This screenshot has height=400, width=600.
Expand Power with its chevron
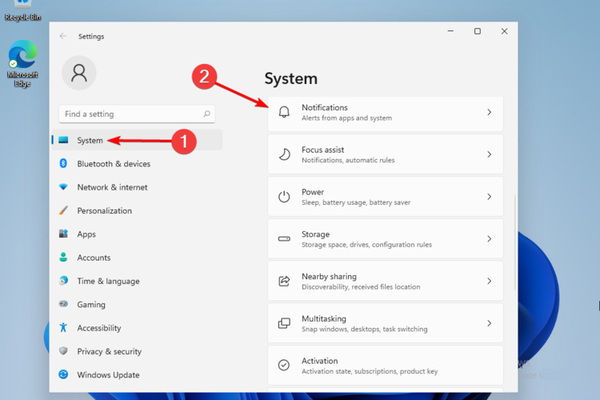(489, 197)
